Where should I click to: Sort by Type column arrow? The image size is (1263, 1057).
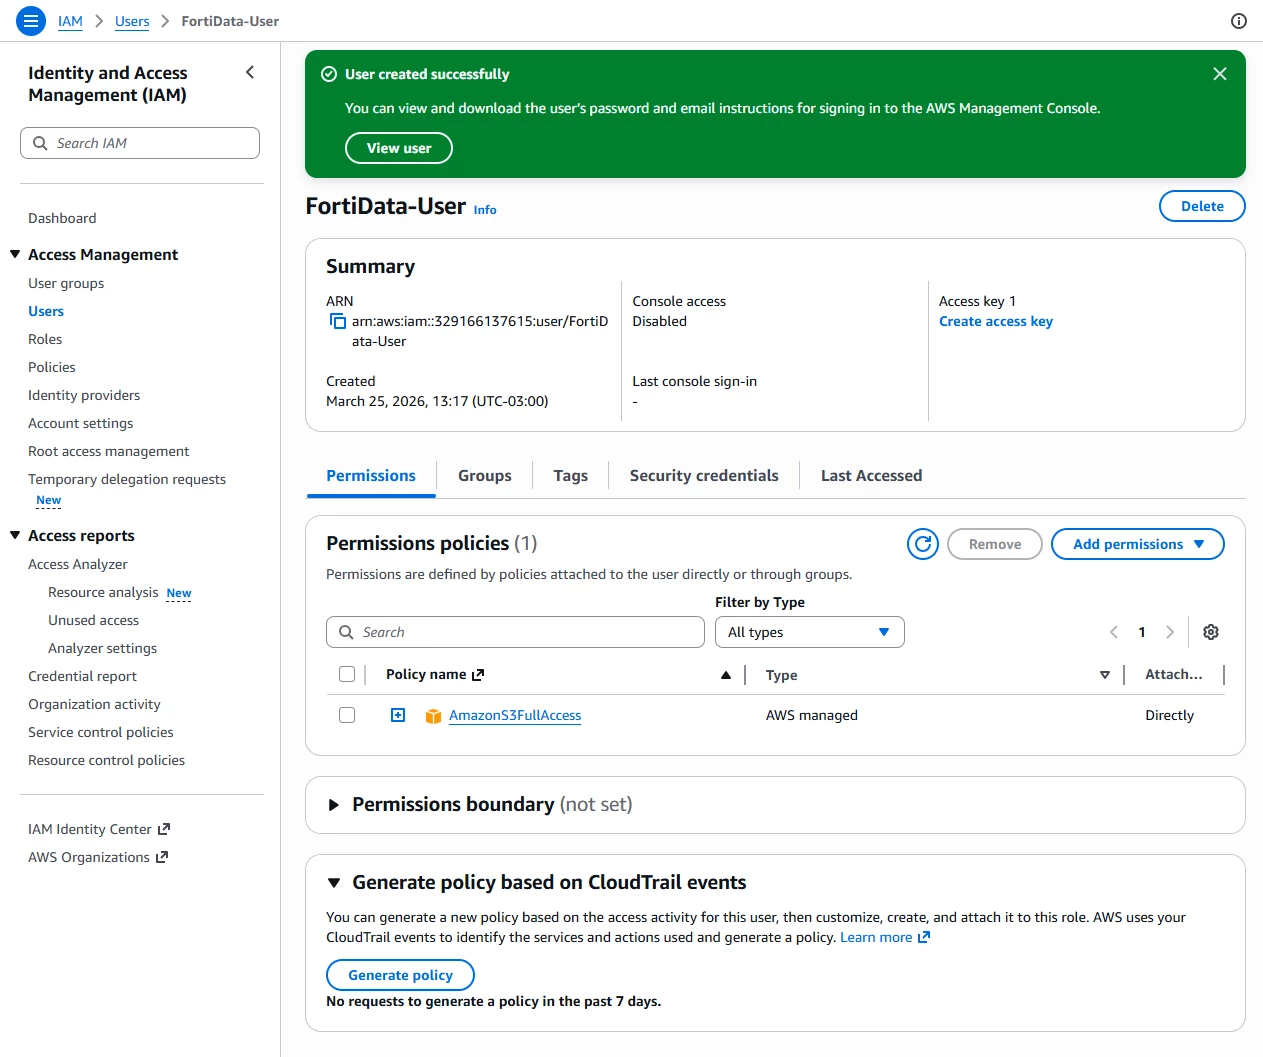(1105, 675)
